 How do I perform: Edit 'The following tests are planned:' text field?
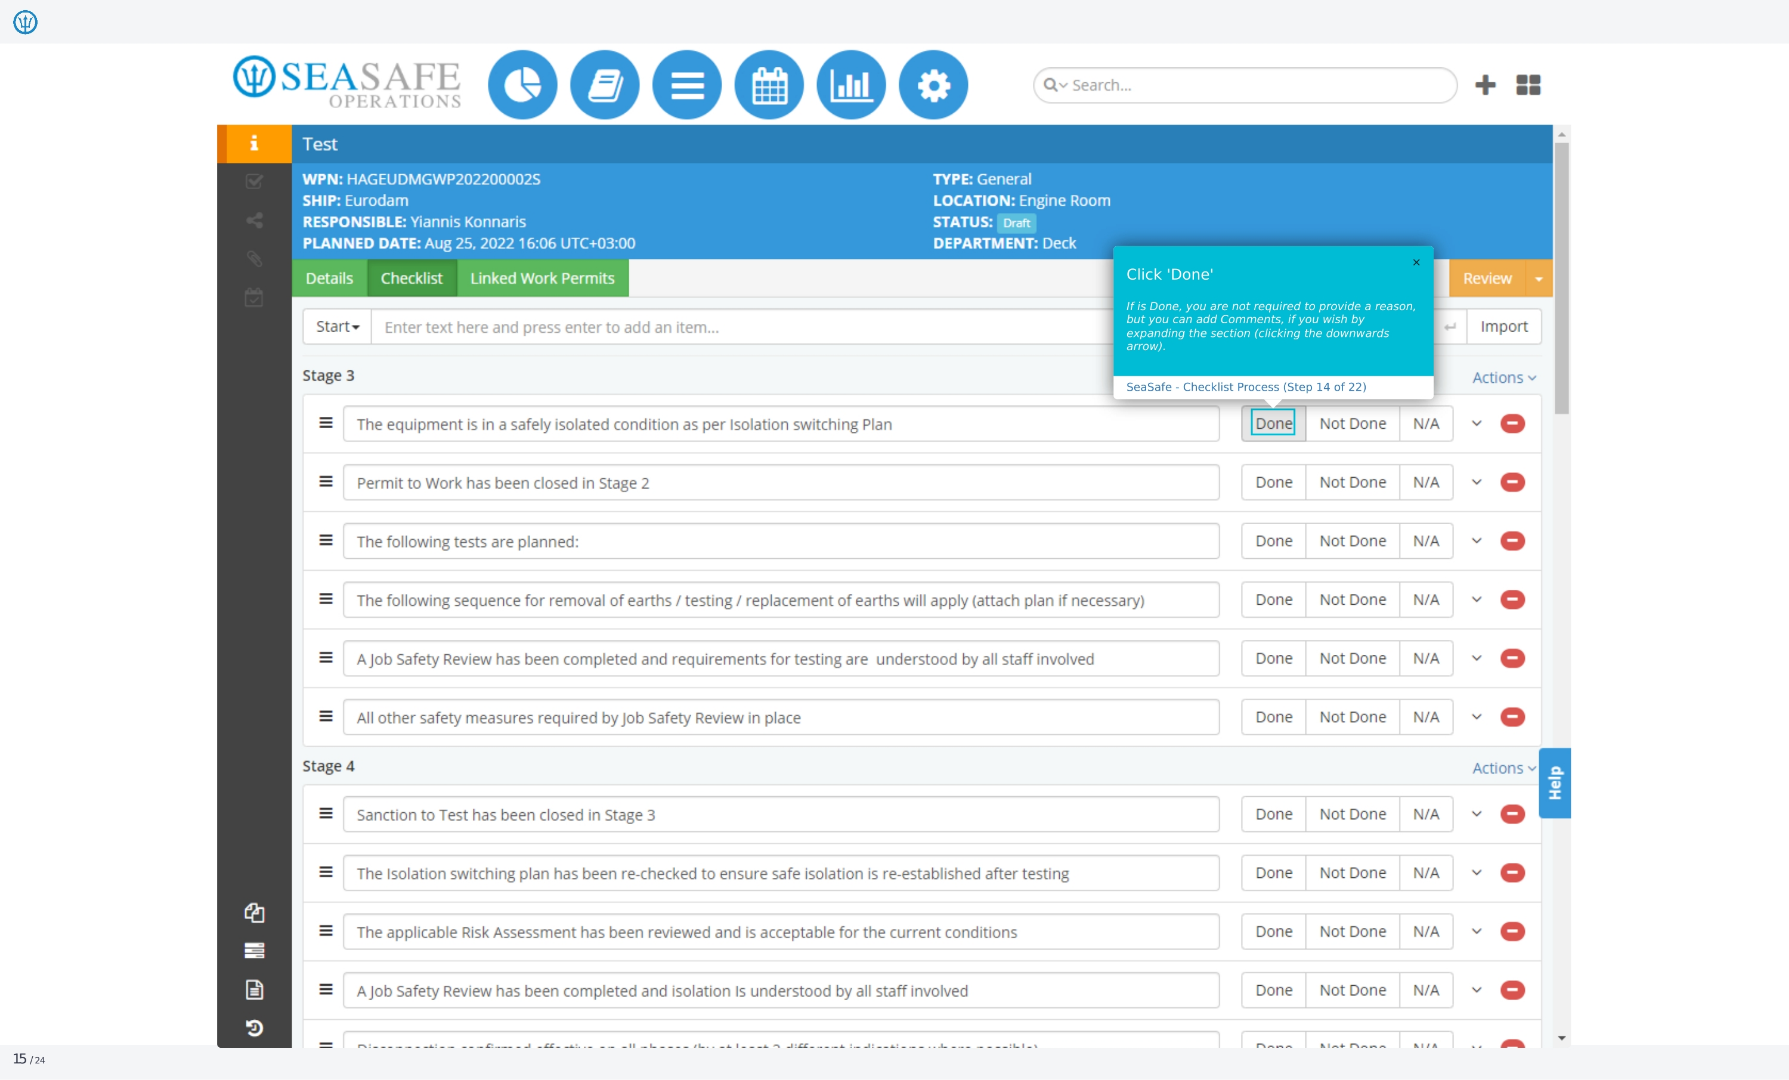781,541
